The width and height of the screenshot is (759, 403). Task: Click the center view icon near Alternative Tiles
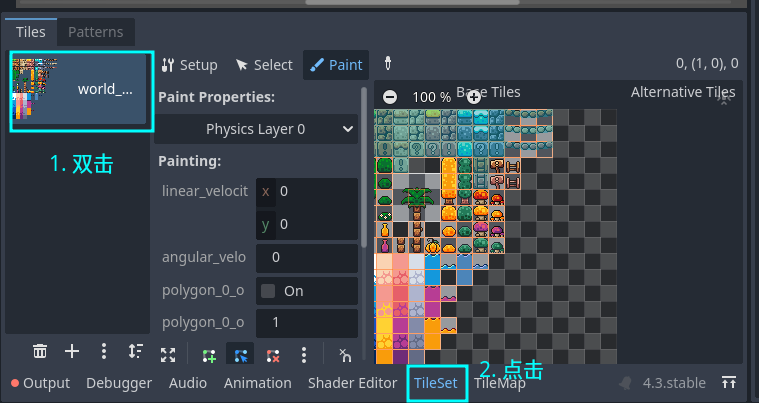[x=724, y=101]
